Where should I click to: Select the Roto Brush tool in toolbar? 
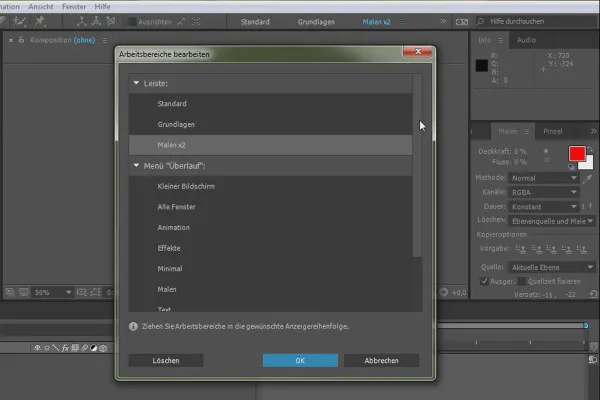(x=19, y=21)
